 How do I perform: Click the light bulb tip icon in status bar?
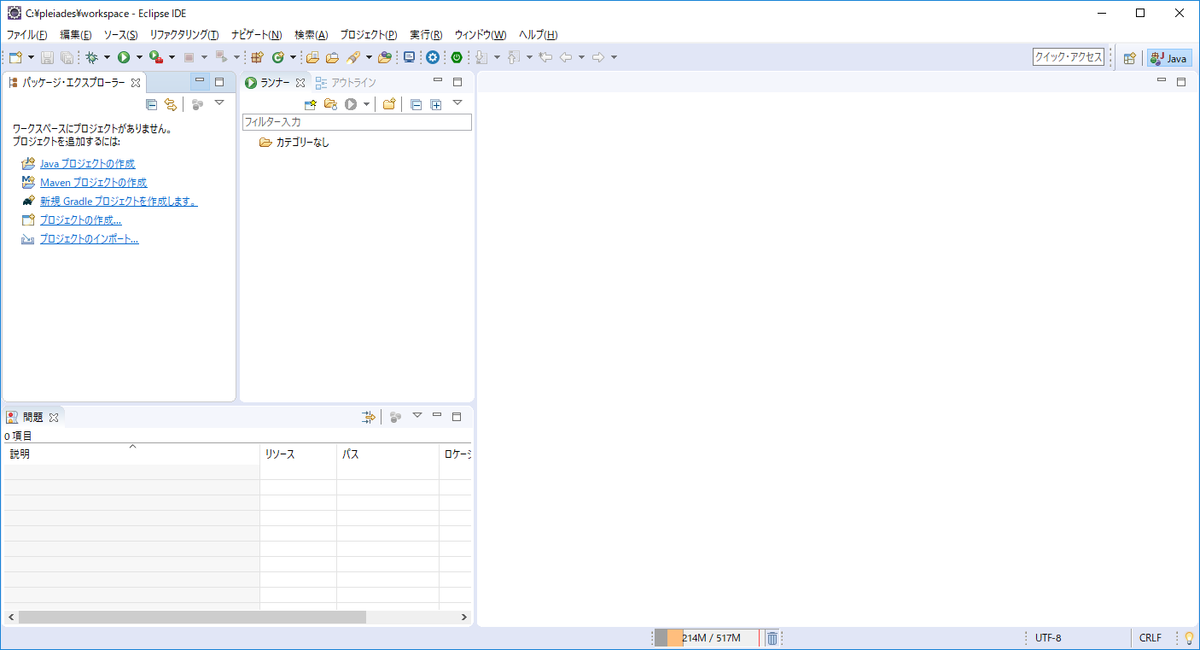tap(1189, 638)
